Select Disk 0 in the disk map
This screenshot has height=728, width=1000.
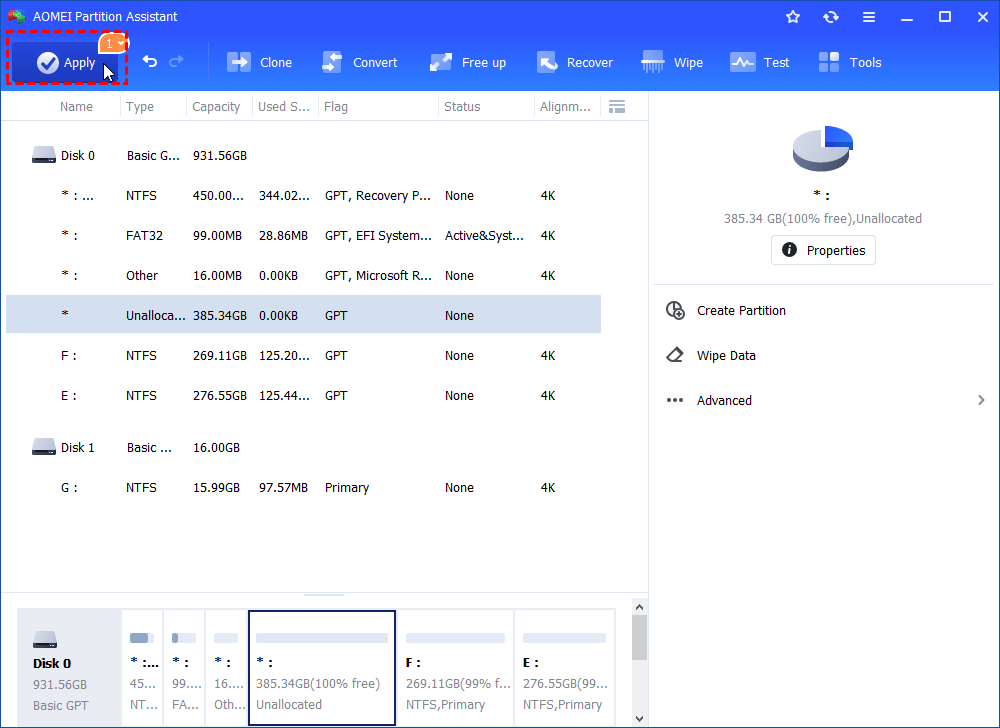pyautogui.click(x=69, y=668)
